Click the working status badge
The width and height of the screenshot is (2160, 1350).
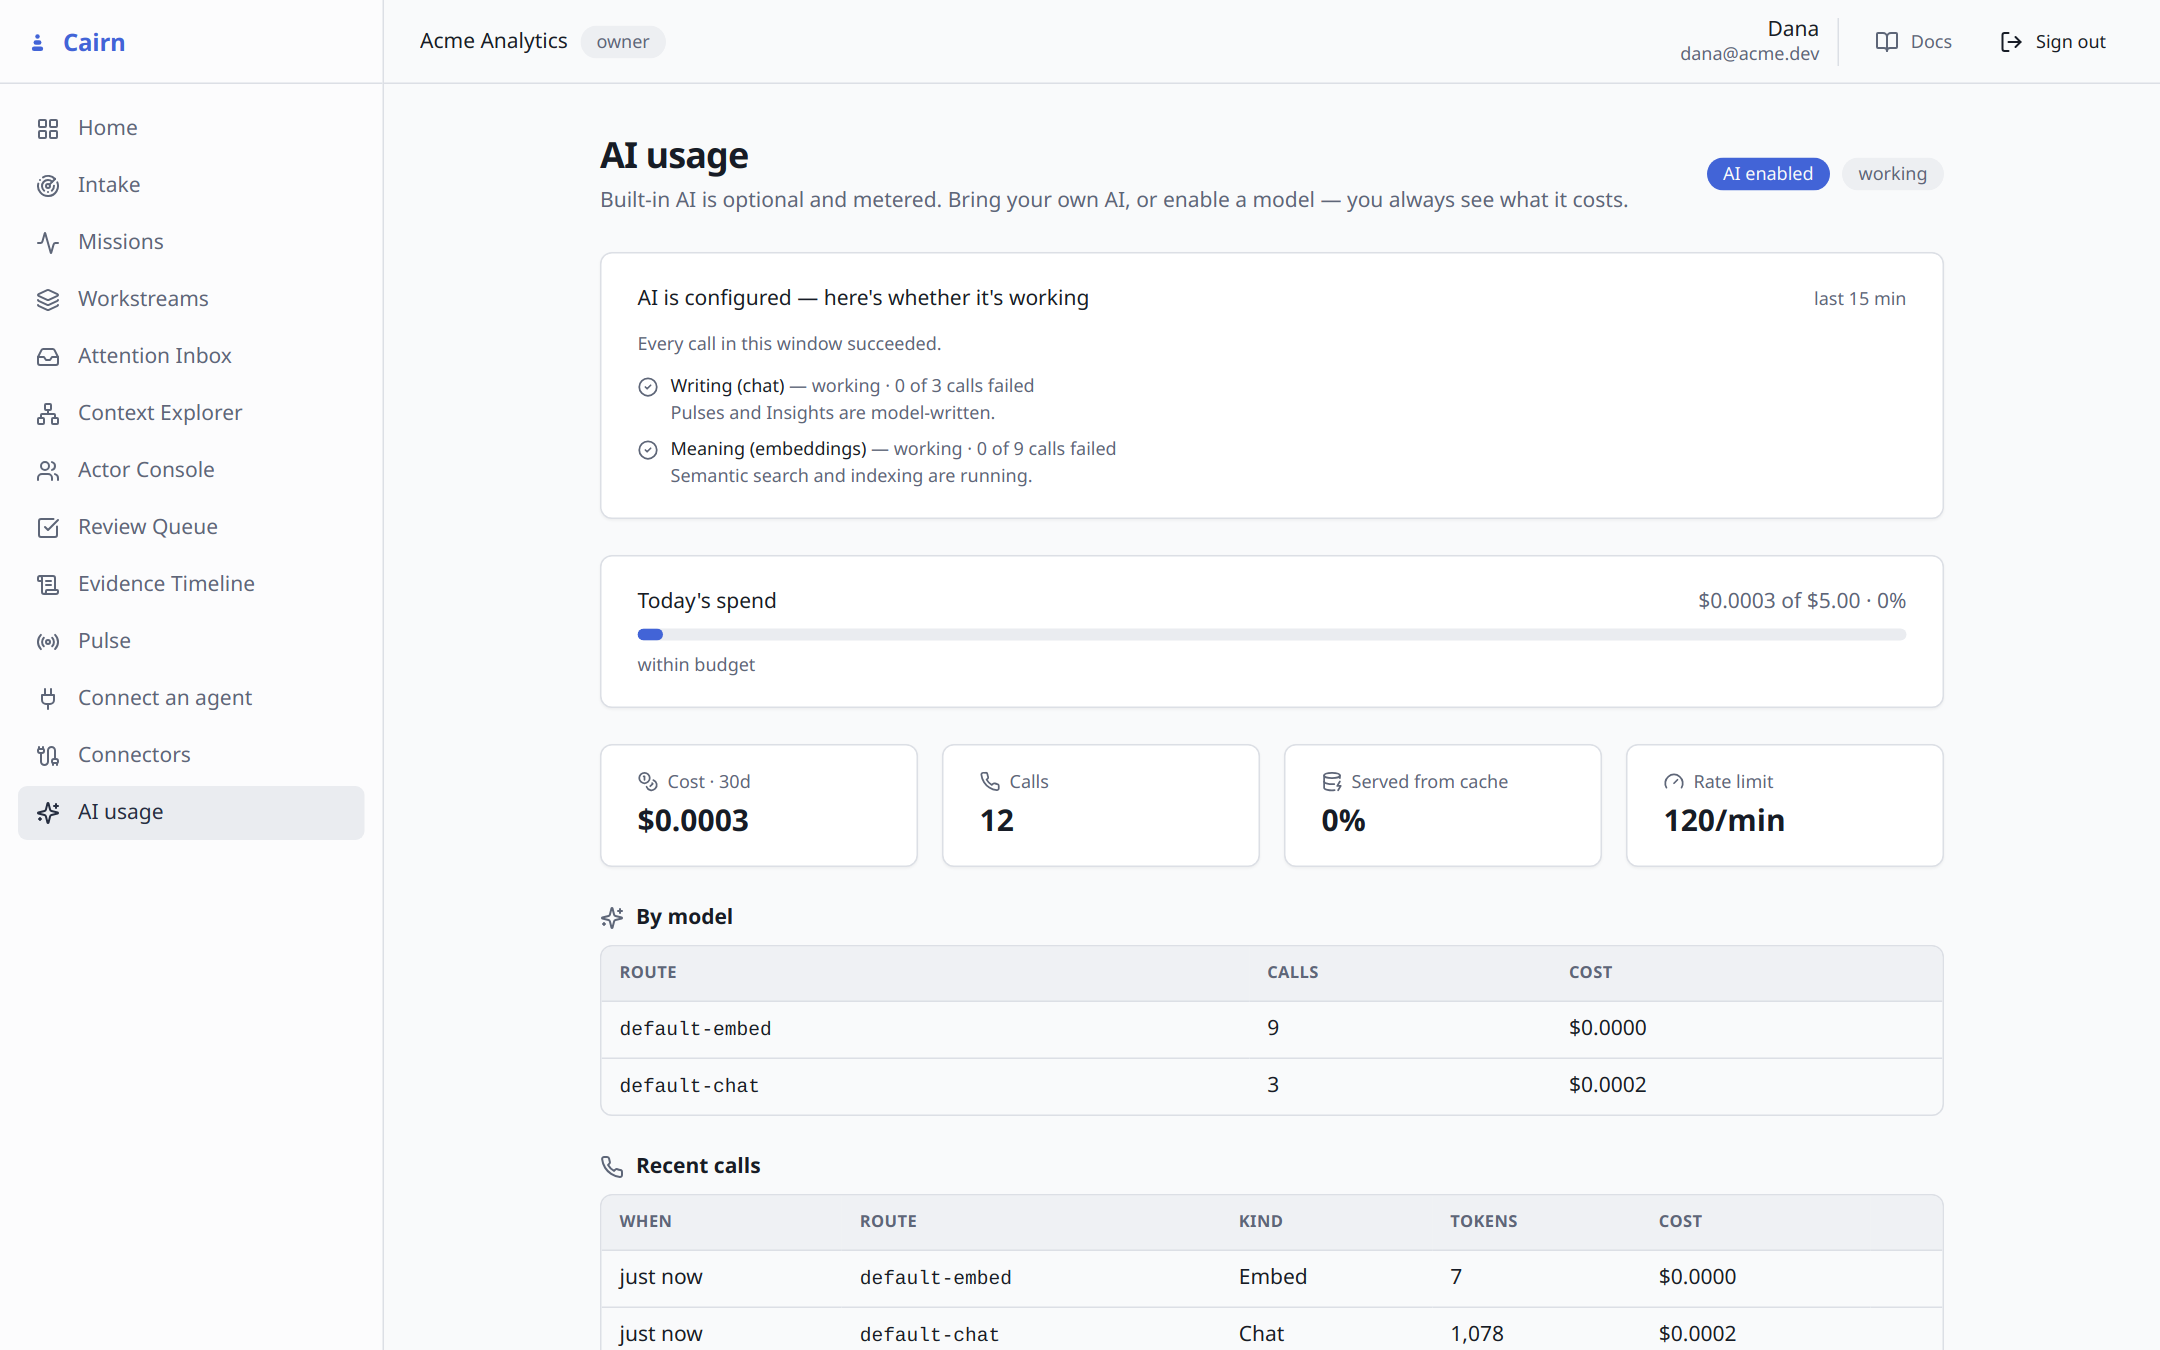(1892, 174)
